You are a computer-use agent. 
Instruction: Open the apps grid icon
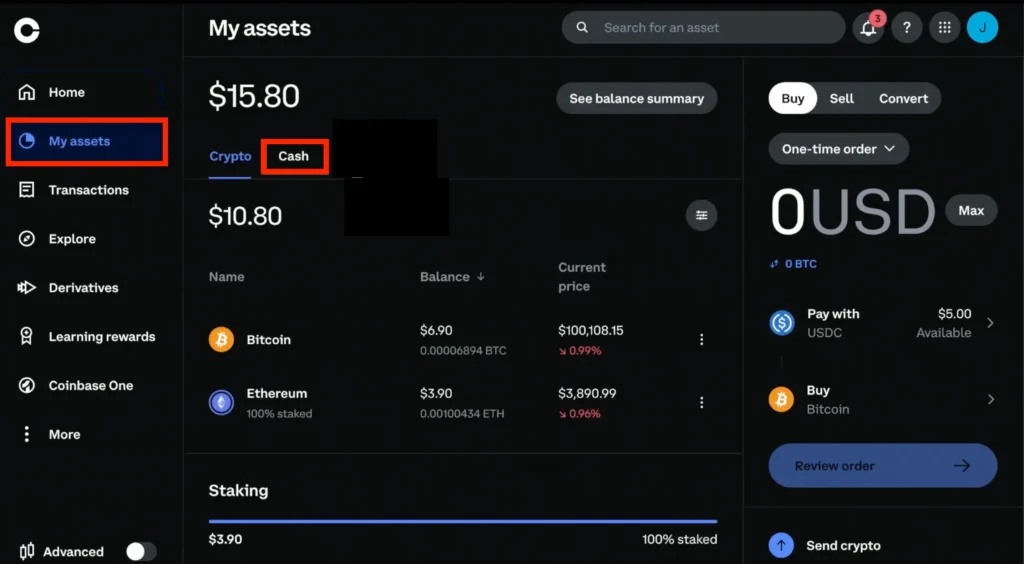pos(944,28)
